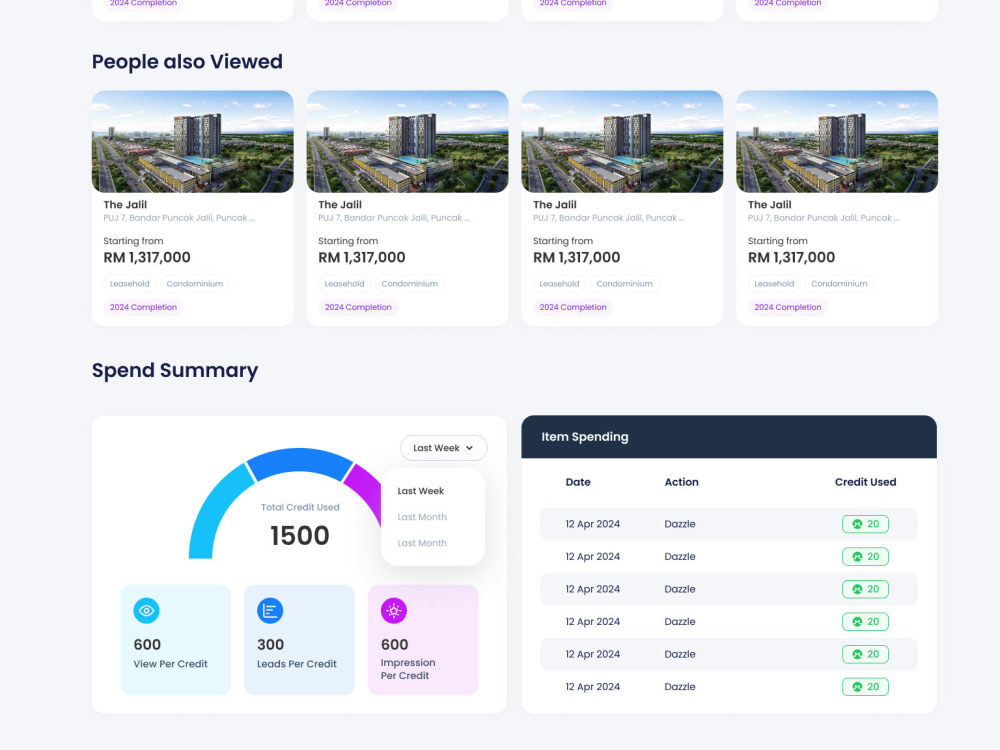This screenshot has height=750, width=1000.
Task: Select the 300 Leads Per Credit card
Action: click(x=299, y=640)
